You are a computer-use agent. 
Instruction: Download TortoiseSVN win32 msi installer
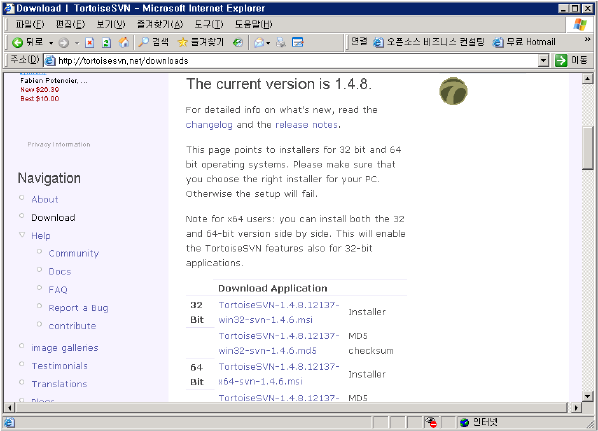pos(279,312)
